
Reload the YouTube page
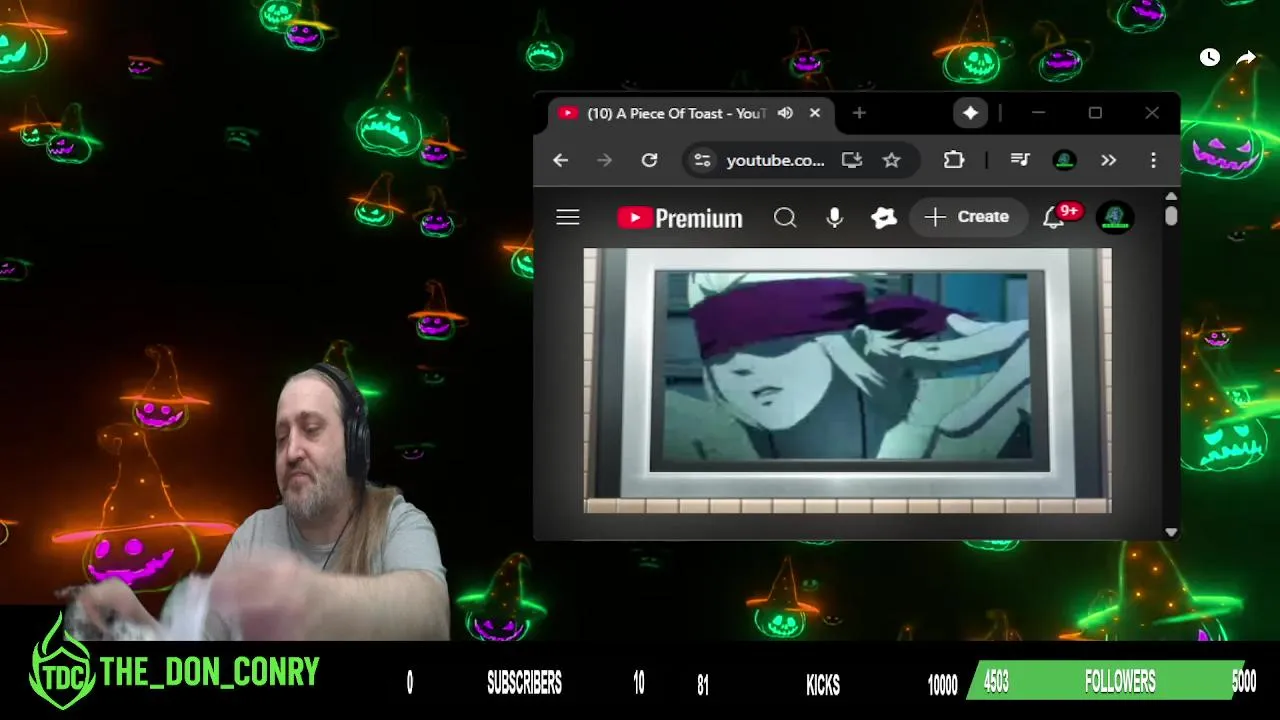click(649, 160)
